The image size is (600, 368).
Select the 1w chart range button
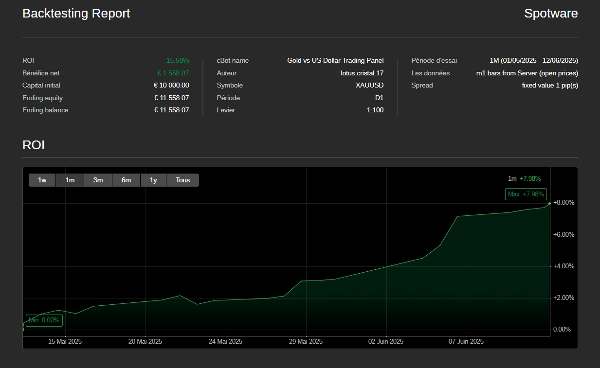42,180
